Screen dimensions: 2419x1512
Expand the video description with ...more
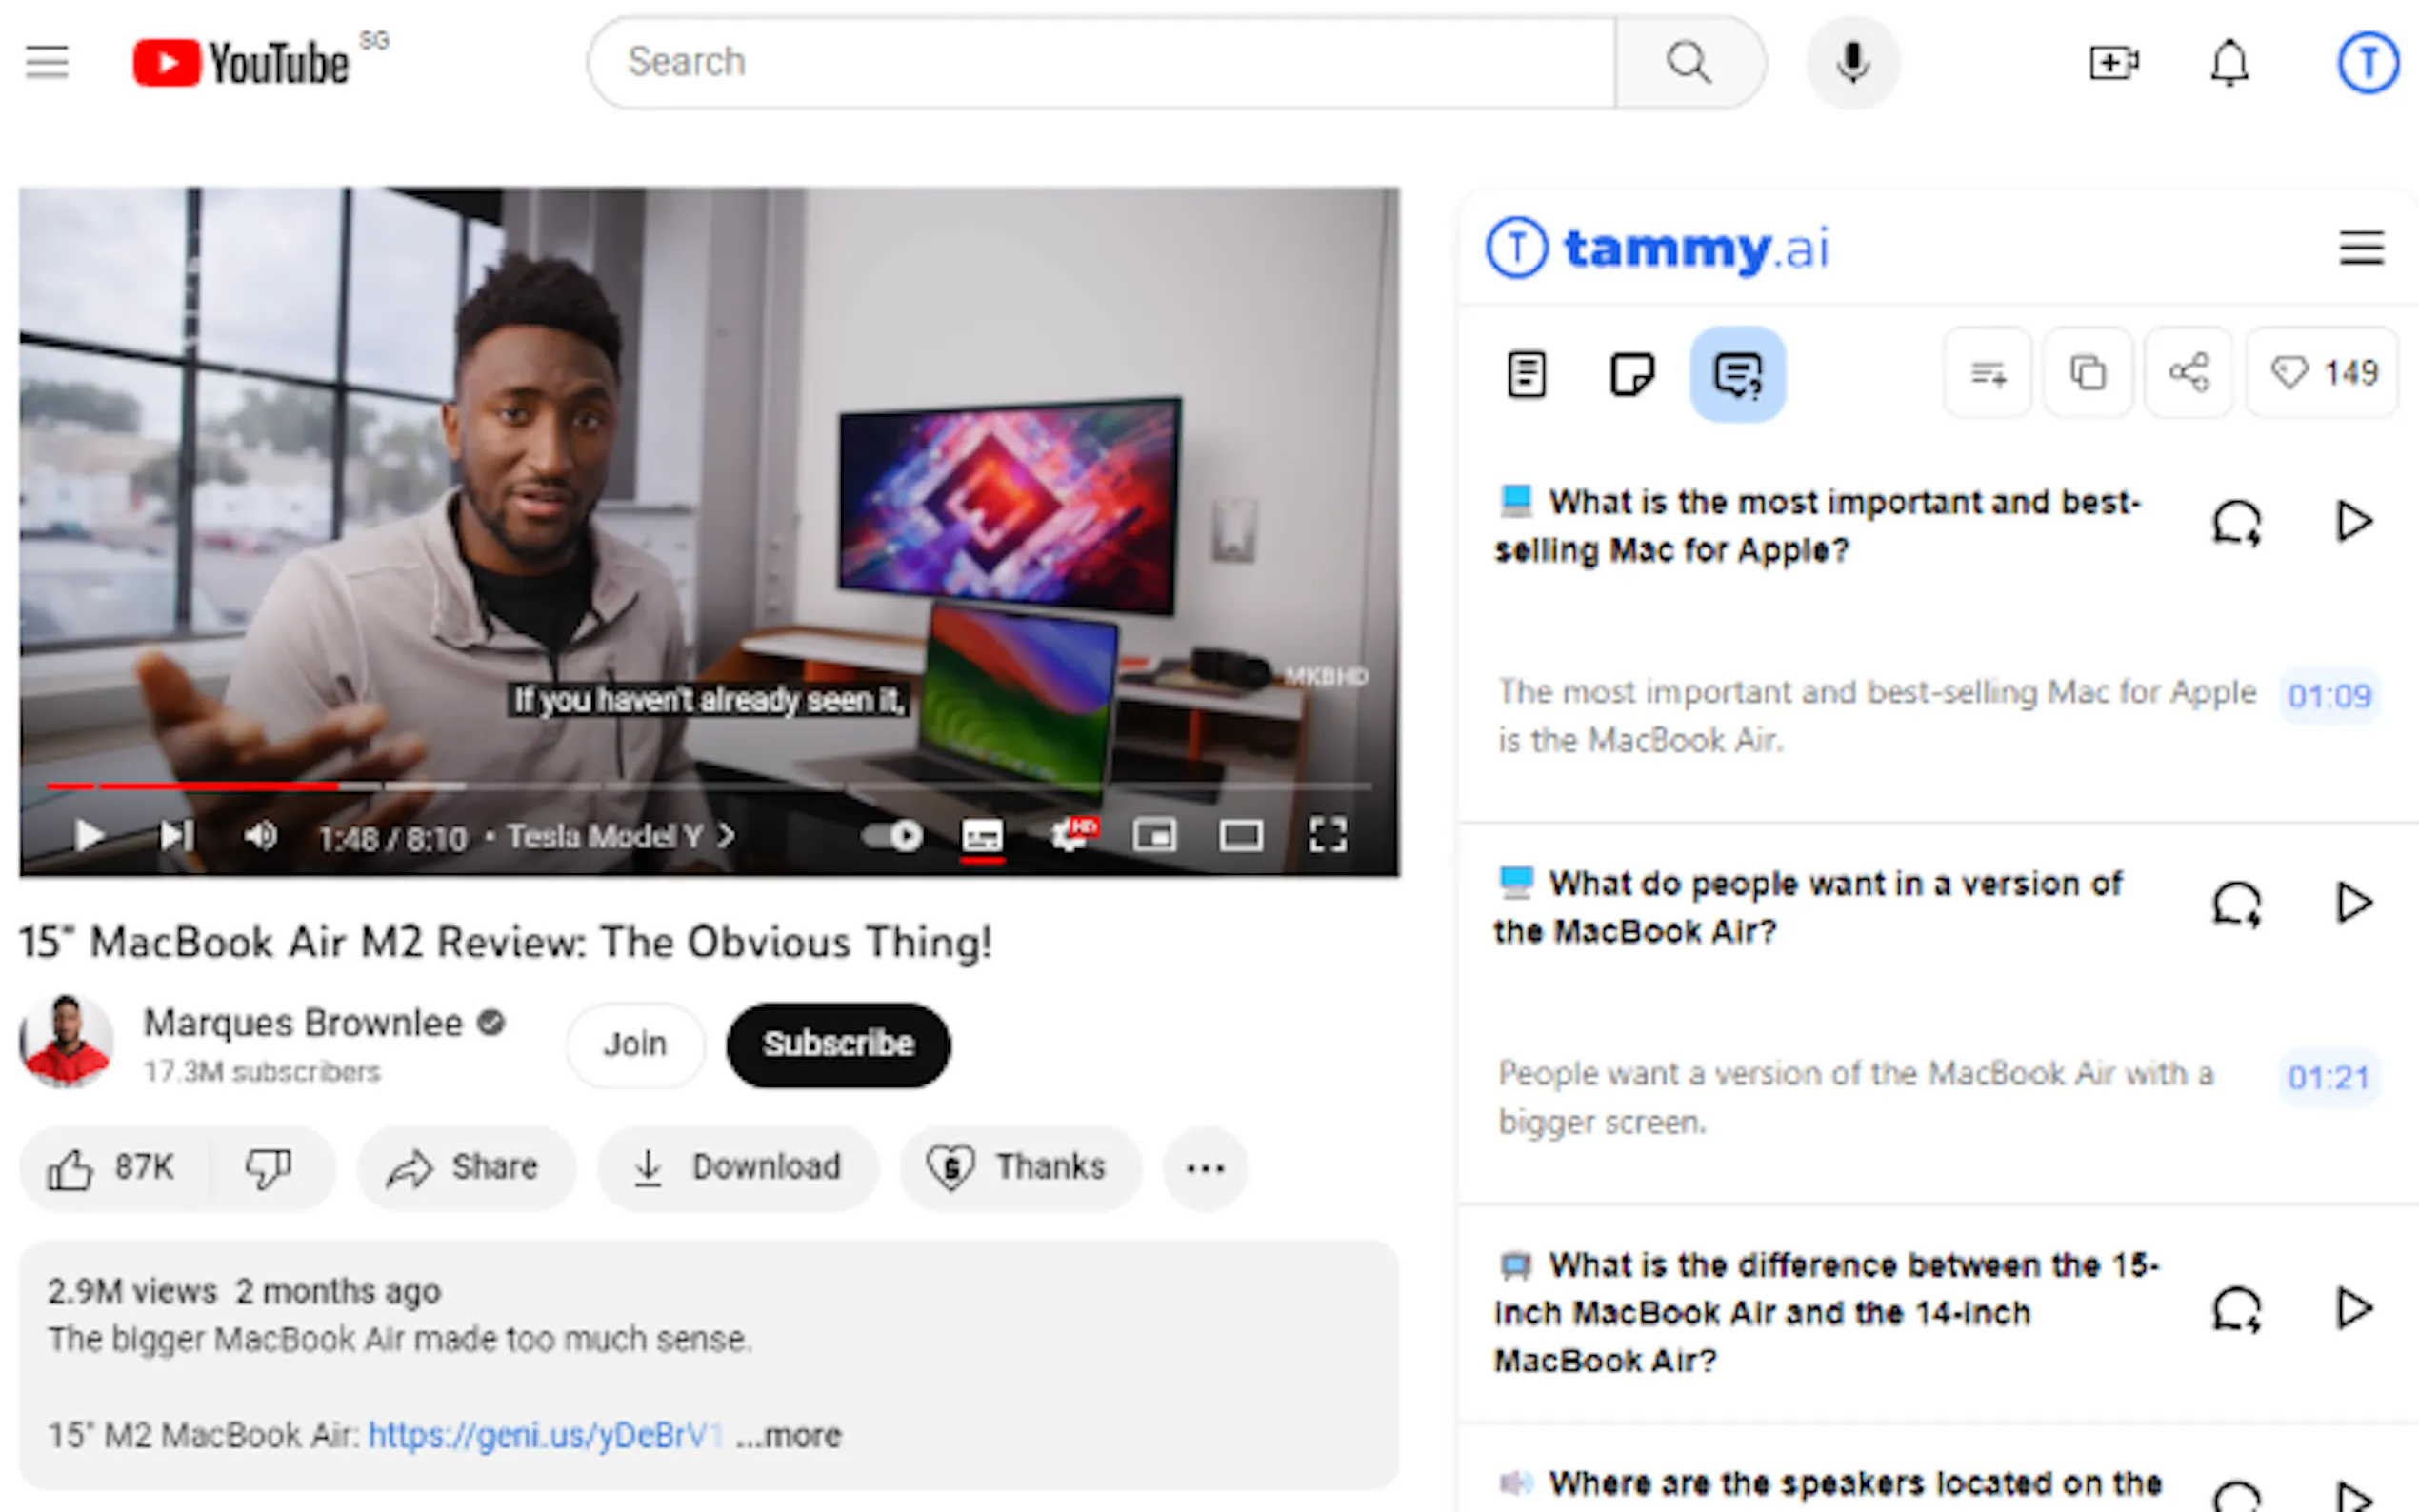tap(789, 1436)
